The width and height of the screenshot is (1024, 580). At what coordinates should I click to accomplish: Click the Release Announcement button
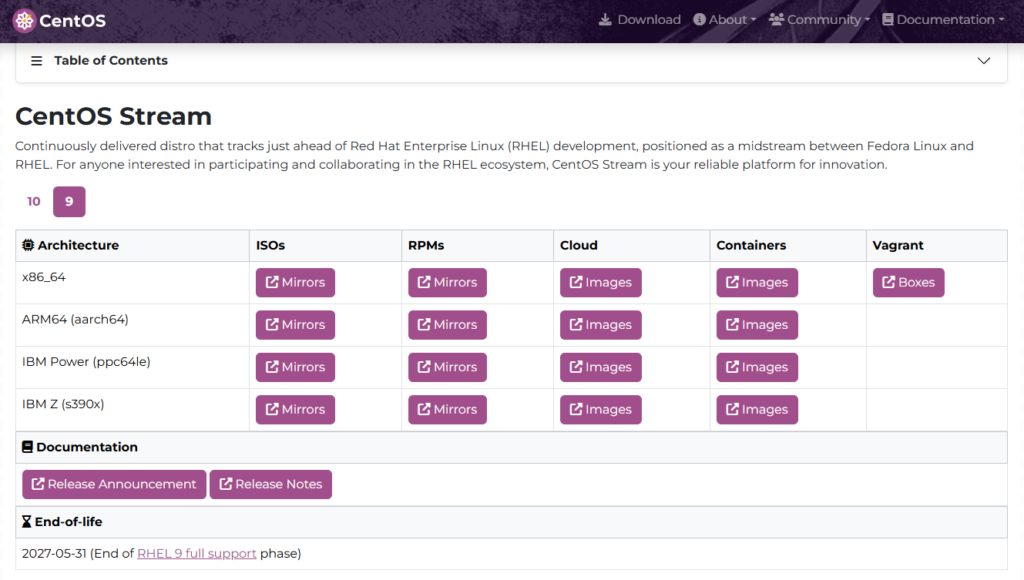[114, 485]
